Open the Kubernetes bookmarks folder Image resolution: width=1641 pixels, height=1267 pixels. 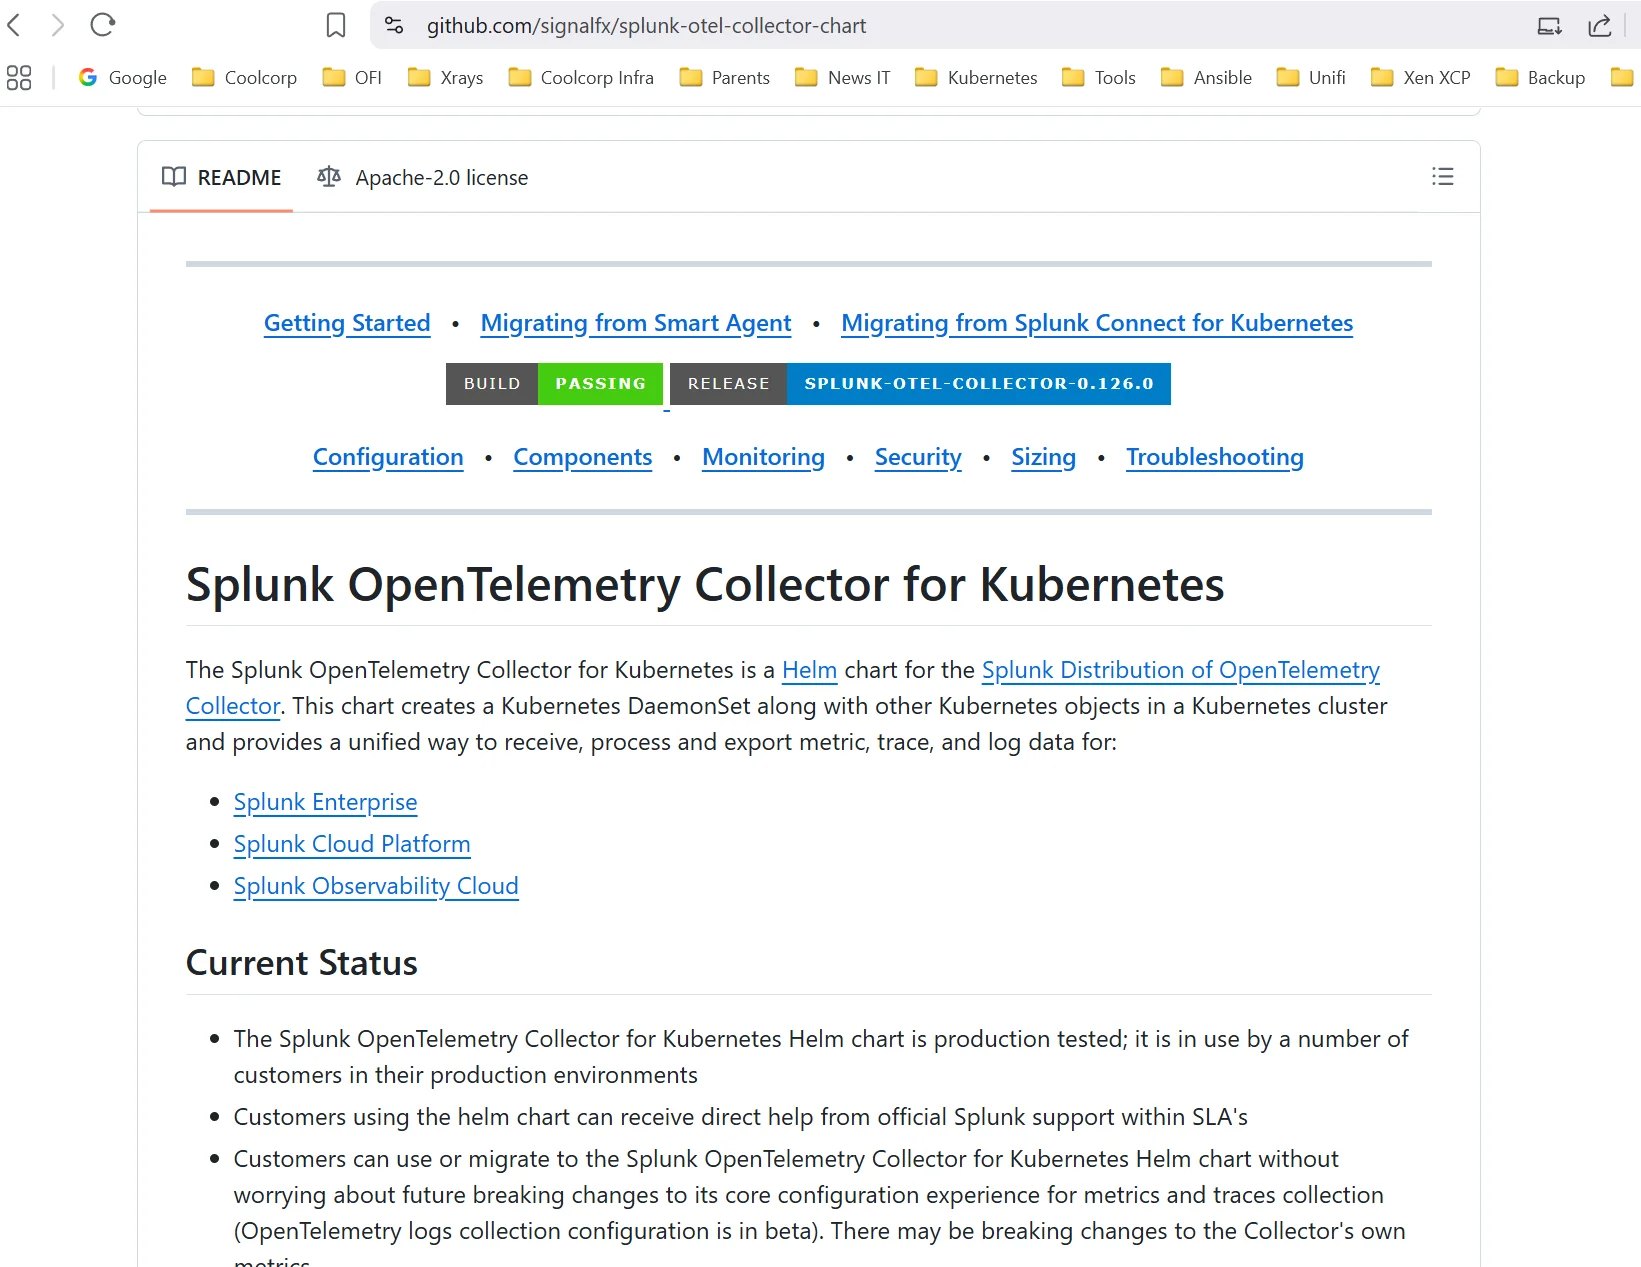pyautogui.click(x=977, y=77)
